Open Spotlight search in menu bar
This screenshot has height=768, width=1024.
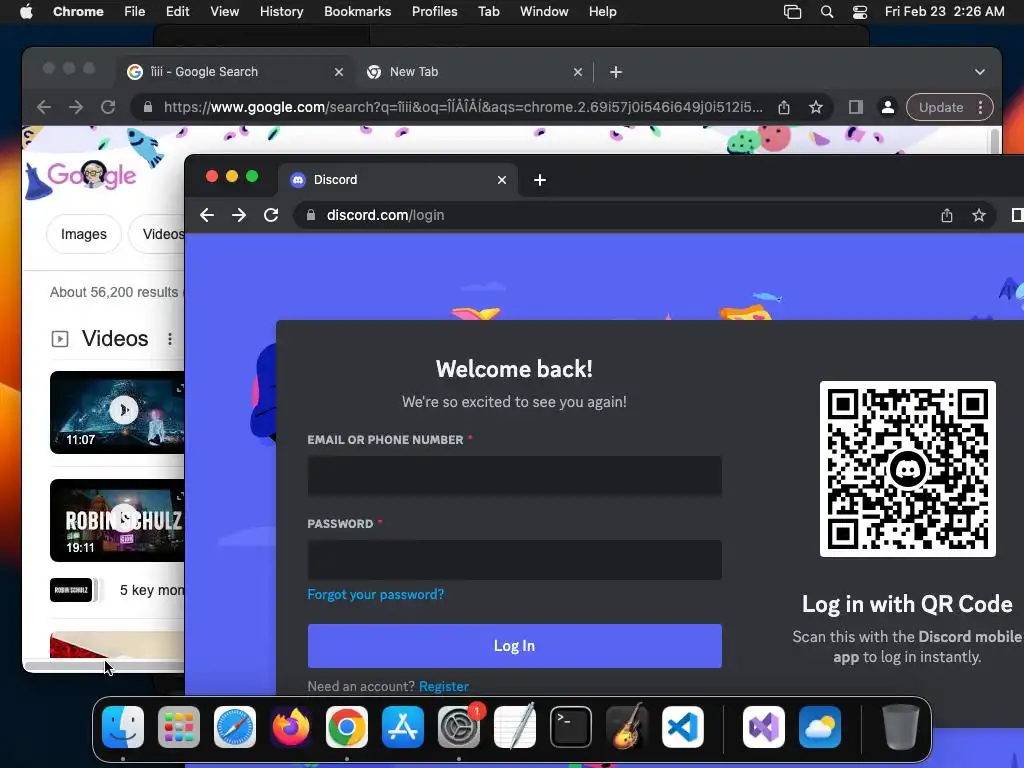(x=827, y=12)
